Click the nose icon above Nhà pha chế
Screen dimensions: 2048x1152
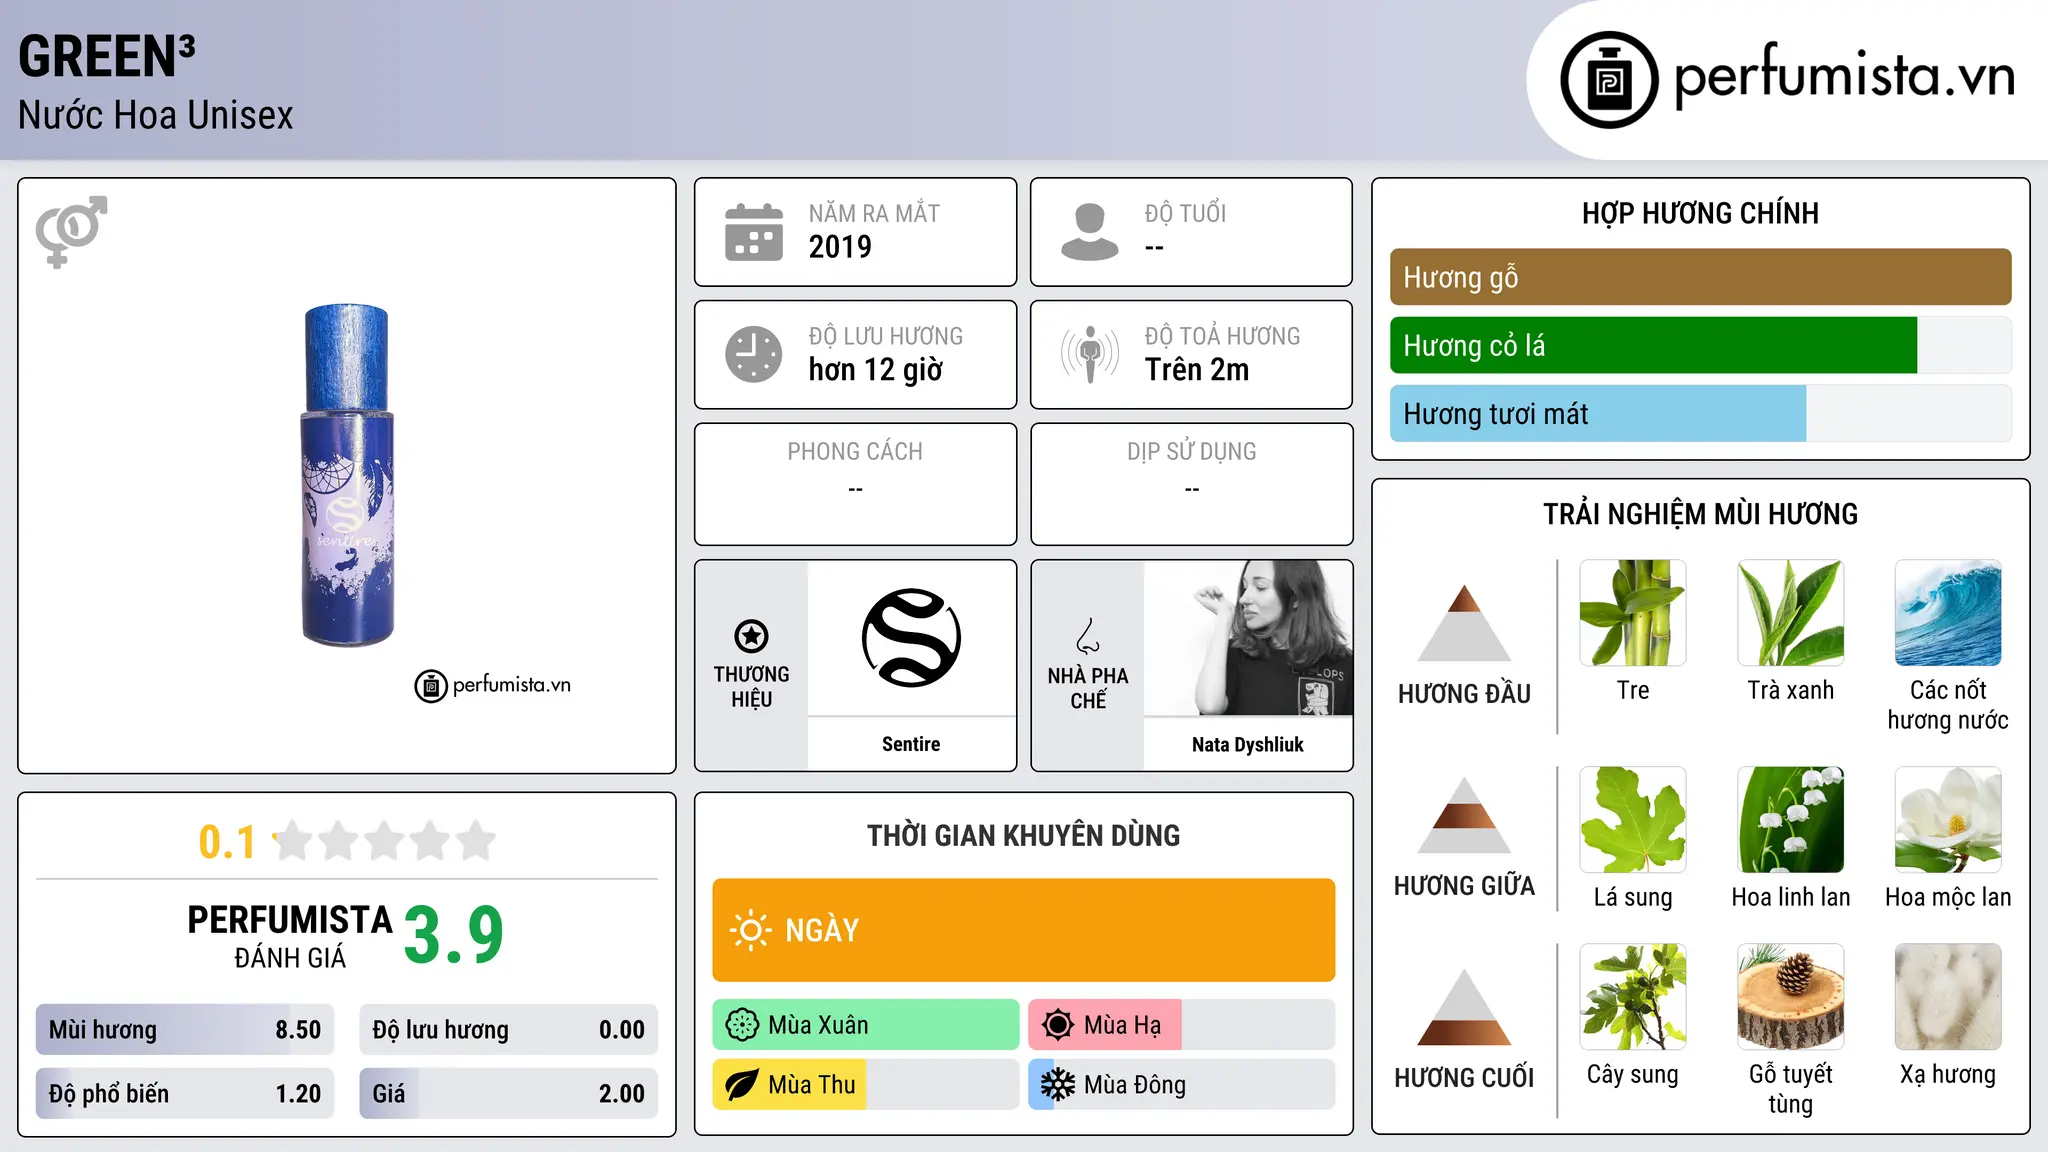pyautogui.click(x=1088, y=636)
